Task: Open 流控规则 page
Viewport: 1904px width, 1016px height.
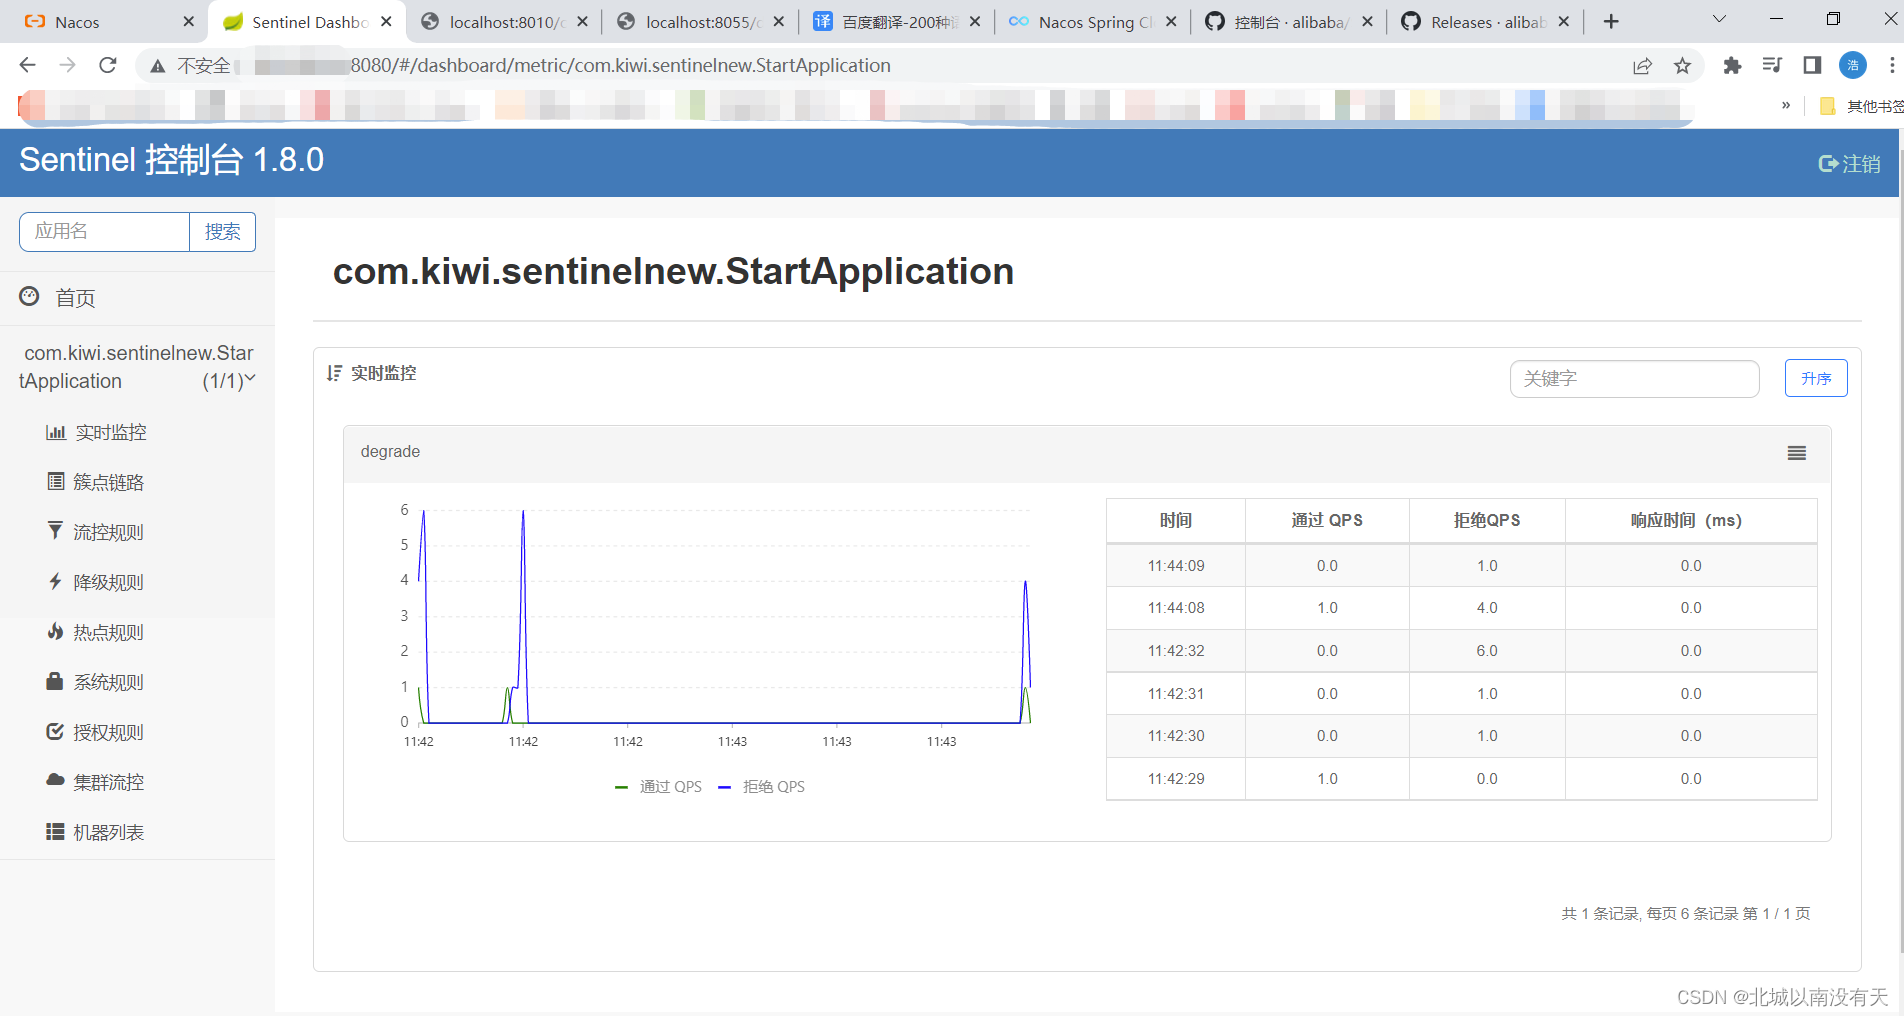Action: [x=108, y=532]
